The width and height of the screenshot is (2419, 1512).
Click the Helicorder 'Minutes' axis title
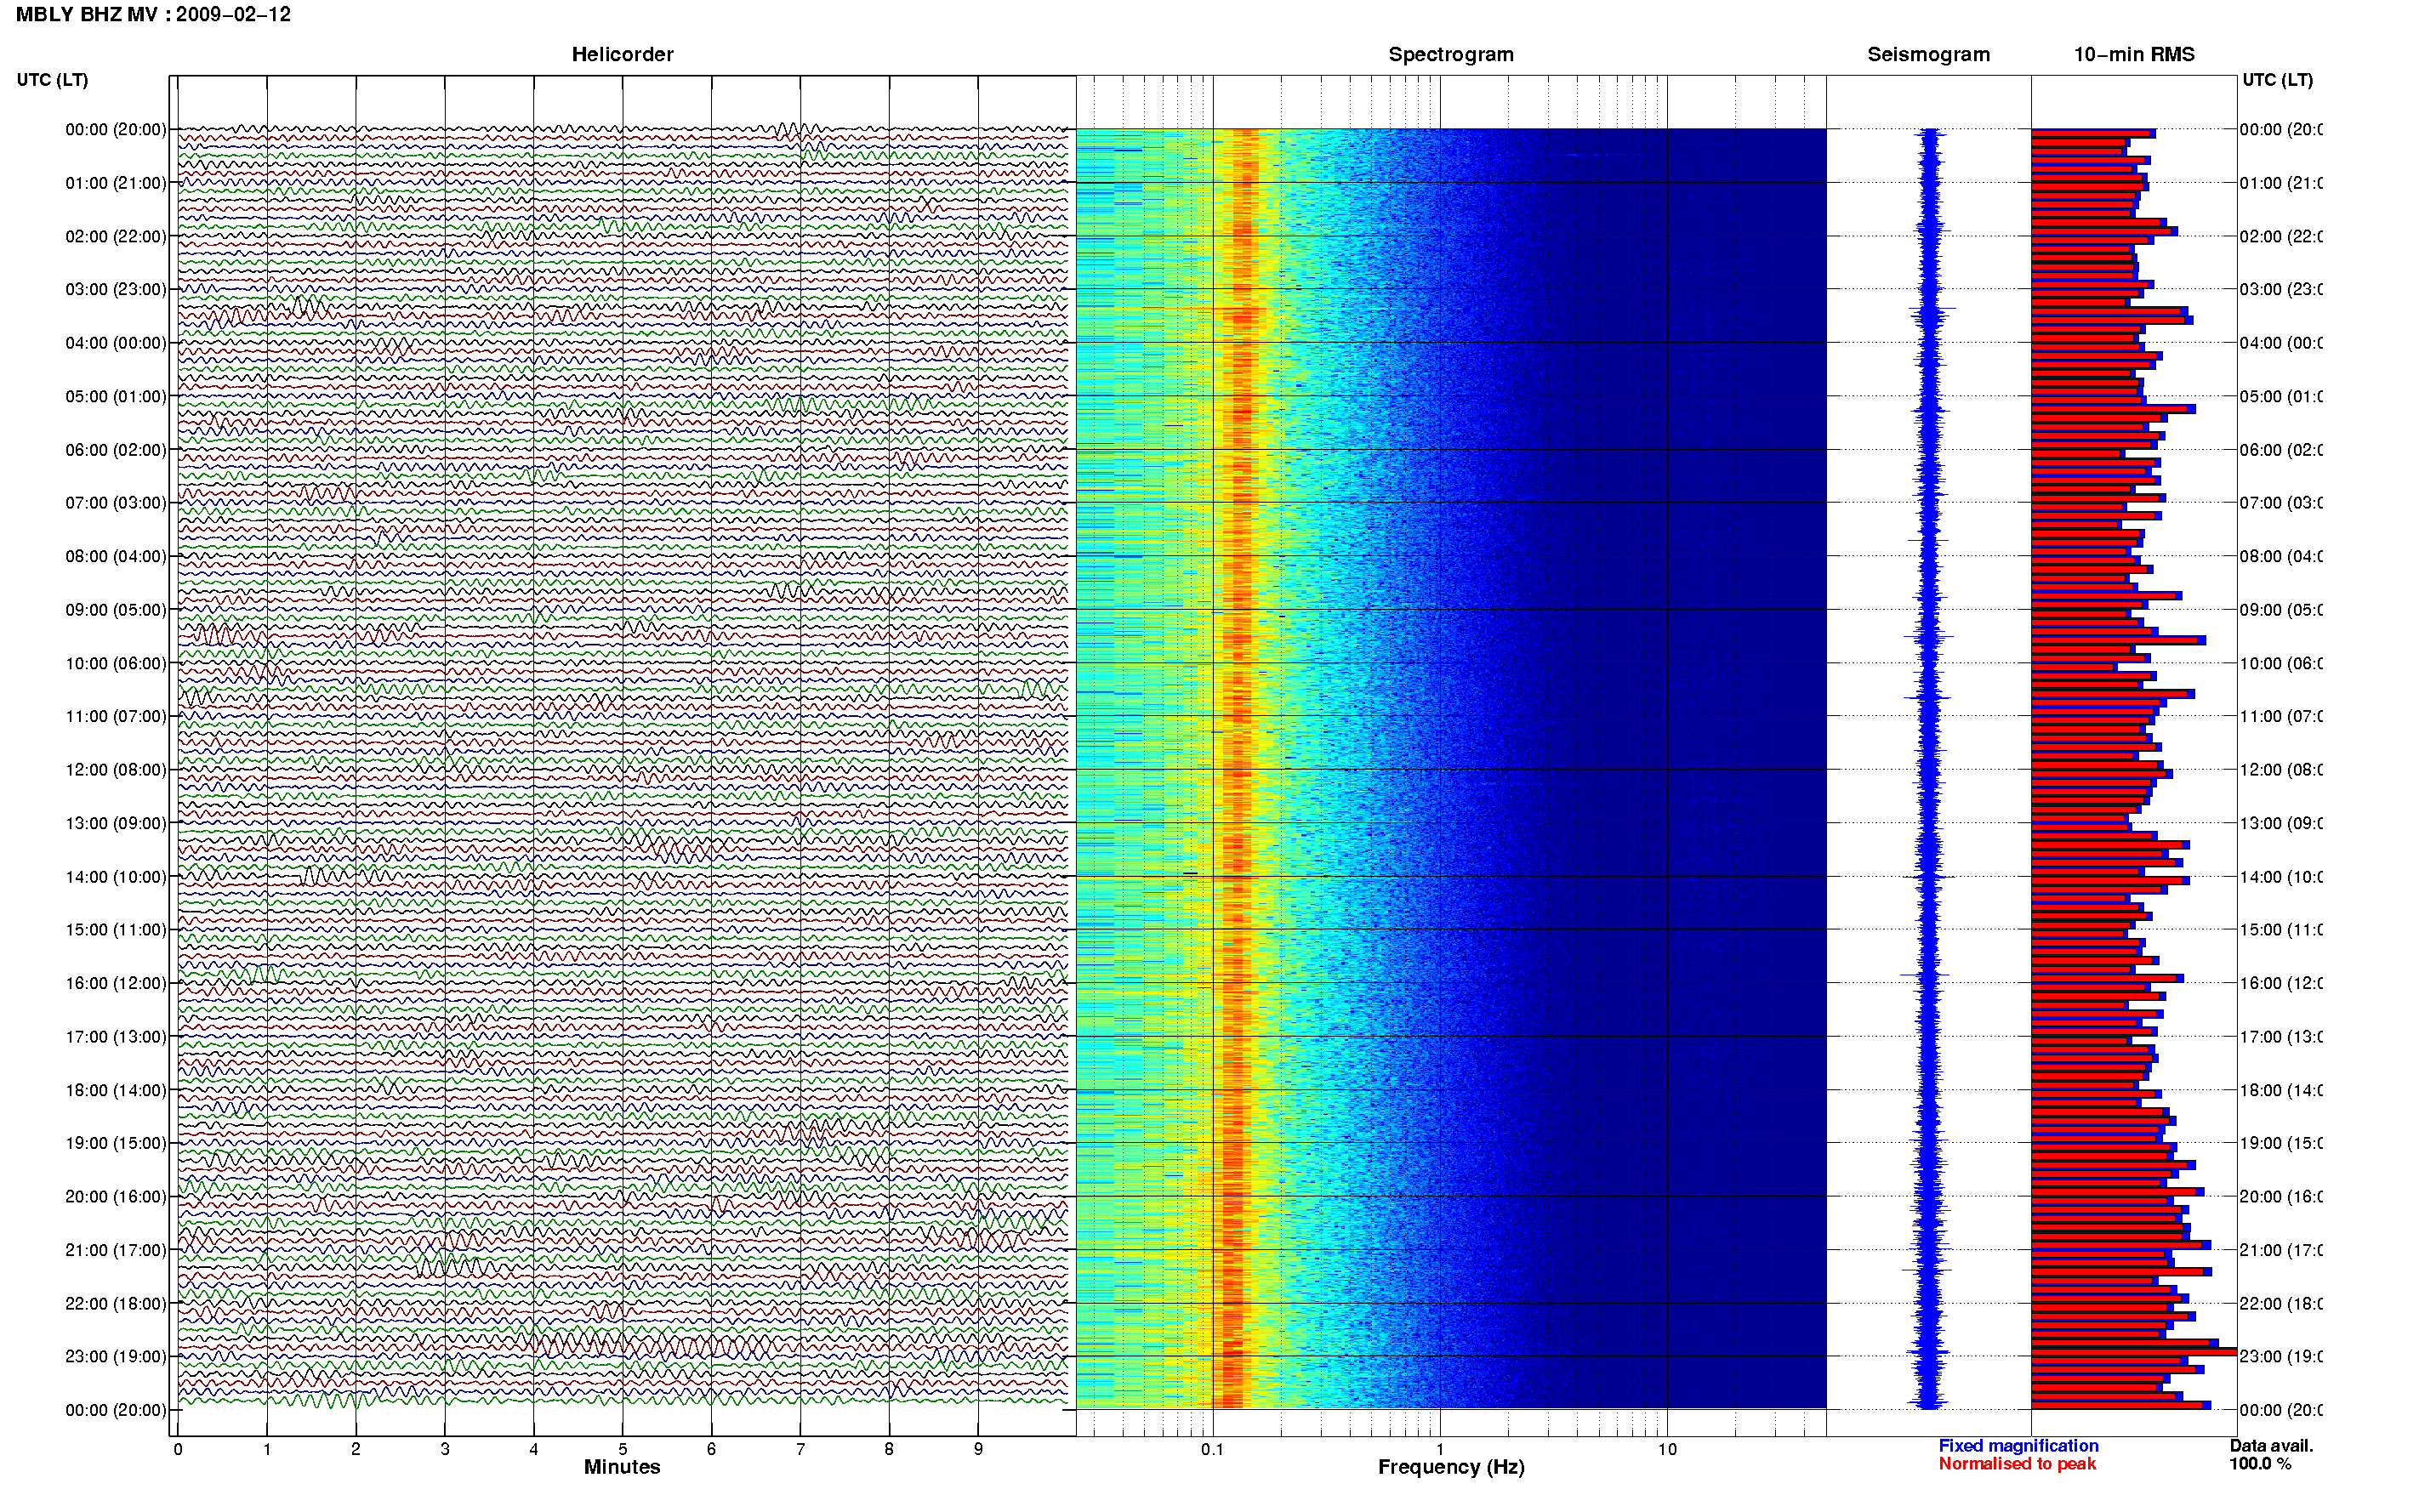[622, 1467]
